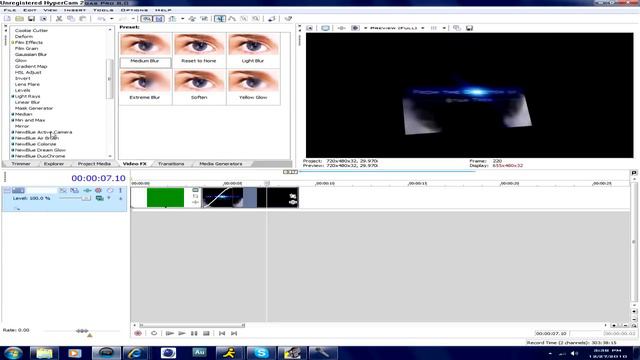Adjust the playback Rate slider

coord(82,331)
